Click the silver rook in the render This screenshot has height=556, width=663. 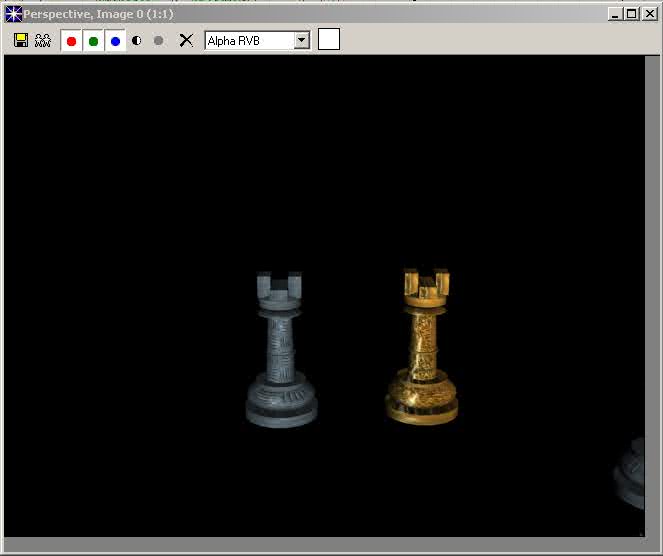[281, 350]
